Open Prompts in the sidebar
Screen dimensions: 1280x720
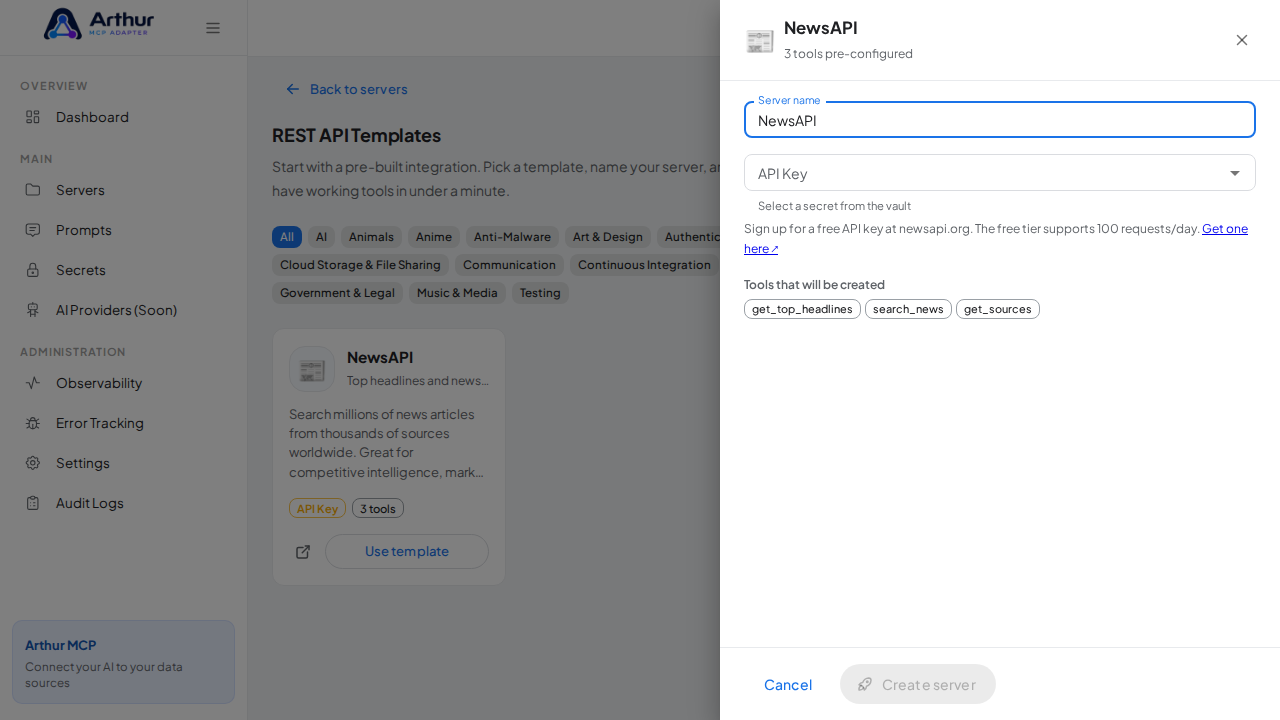coord(123,230)
